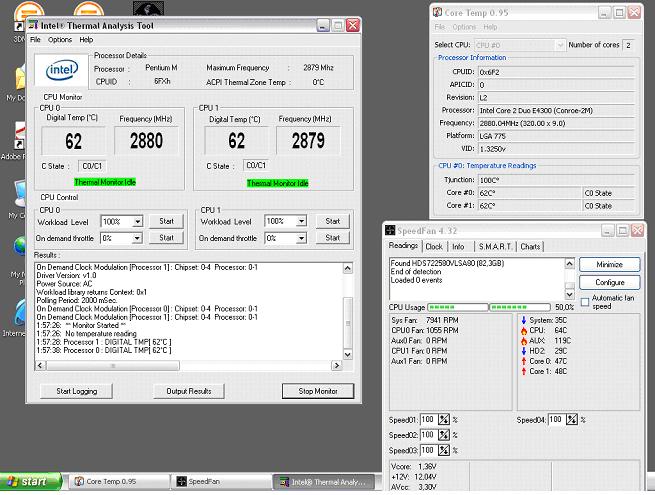
Task: Open the Options menu in Core Temp
Action: [x=464, y=27]
